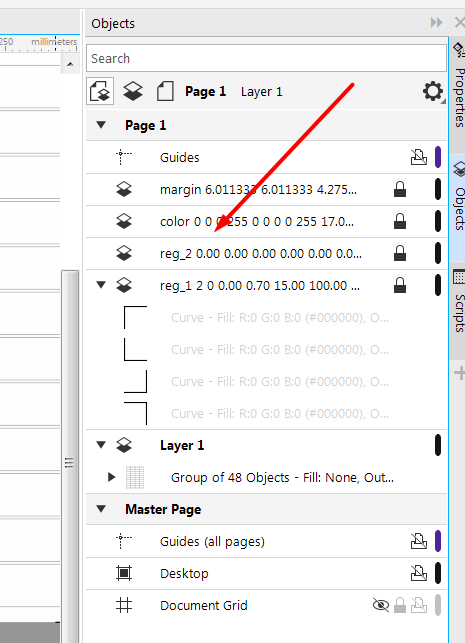Click the Layer 1 label in toolbar
The width and height of the screenshot is (465, 643).
[262, 91]
